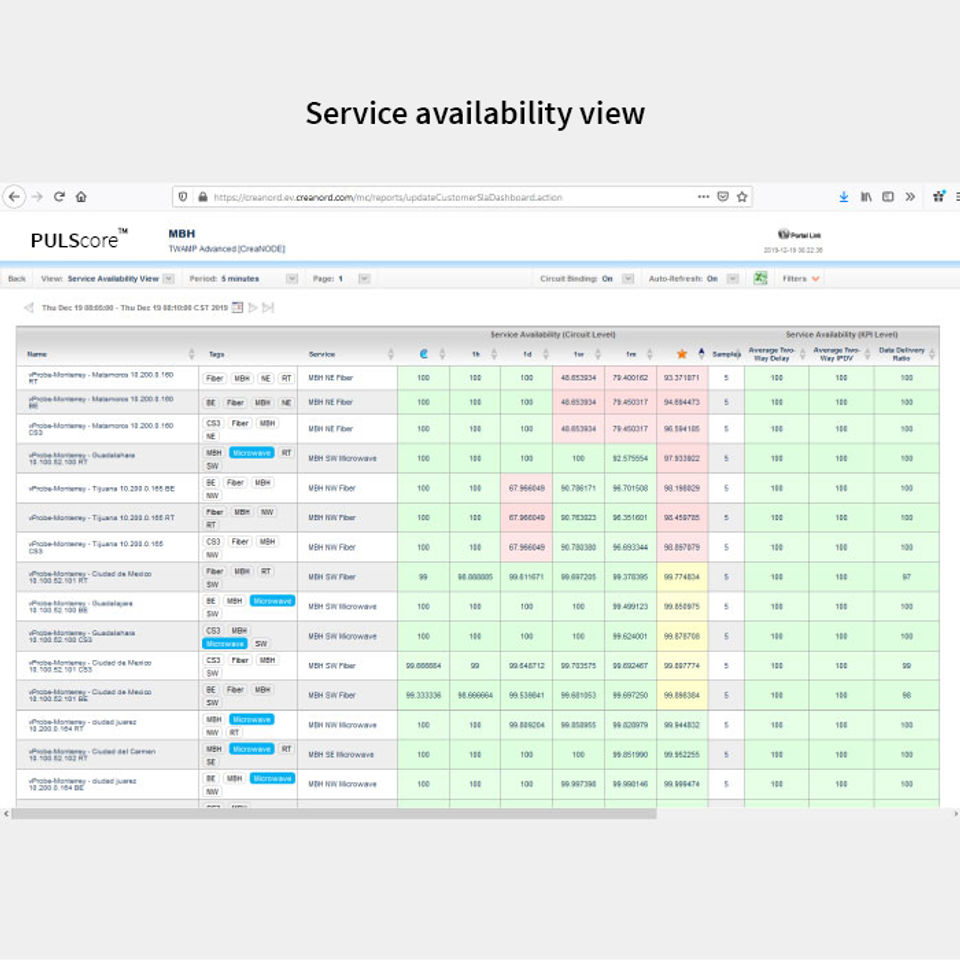This screenshot has width=960, height=960.
Task: Go to the next time period arrow
Action: [252, 307]
